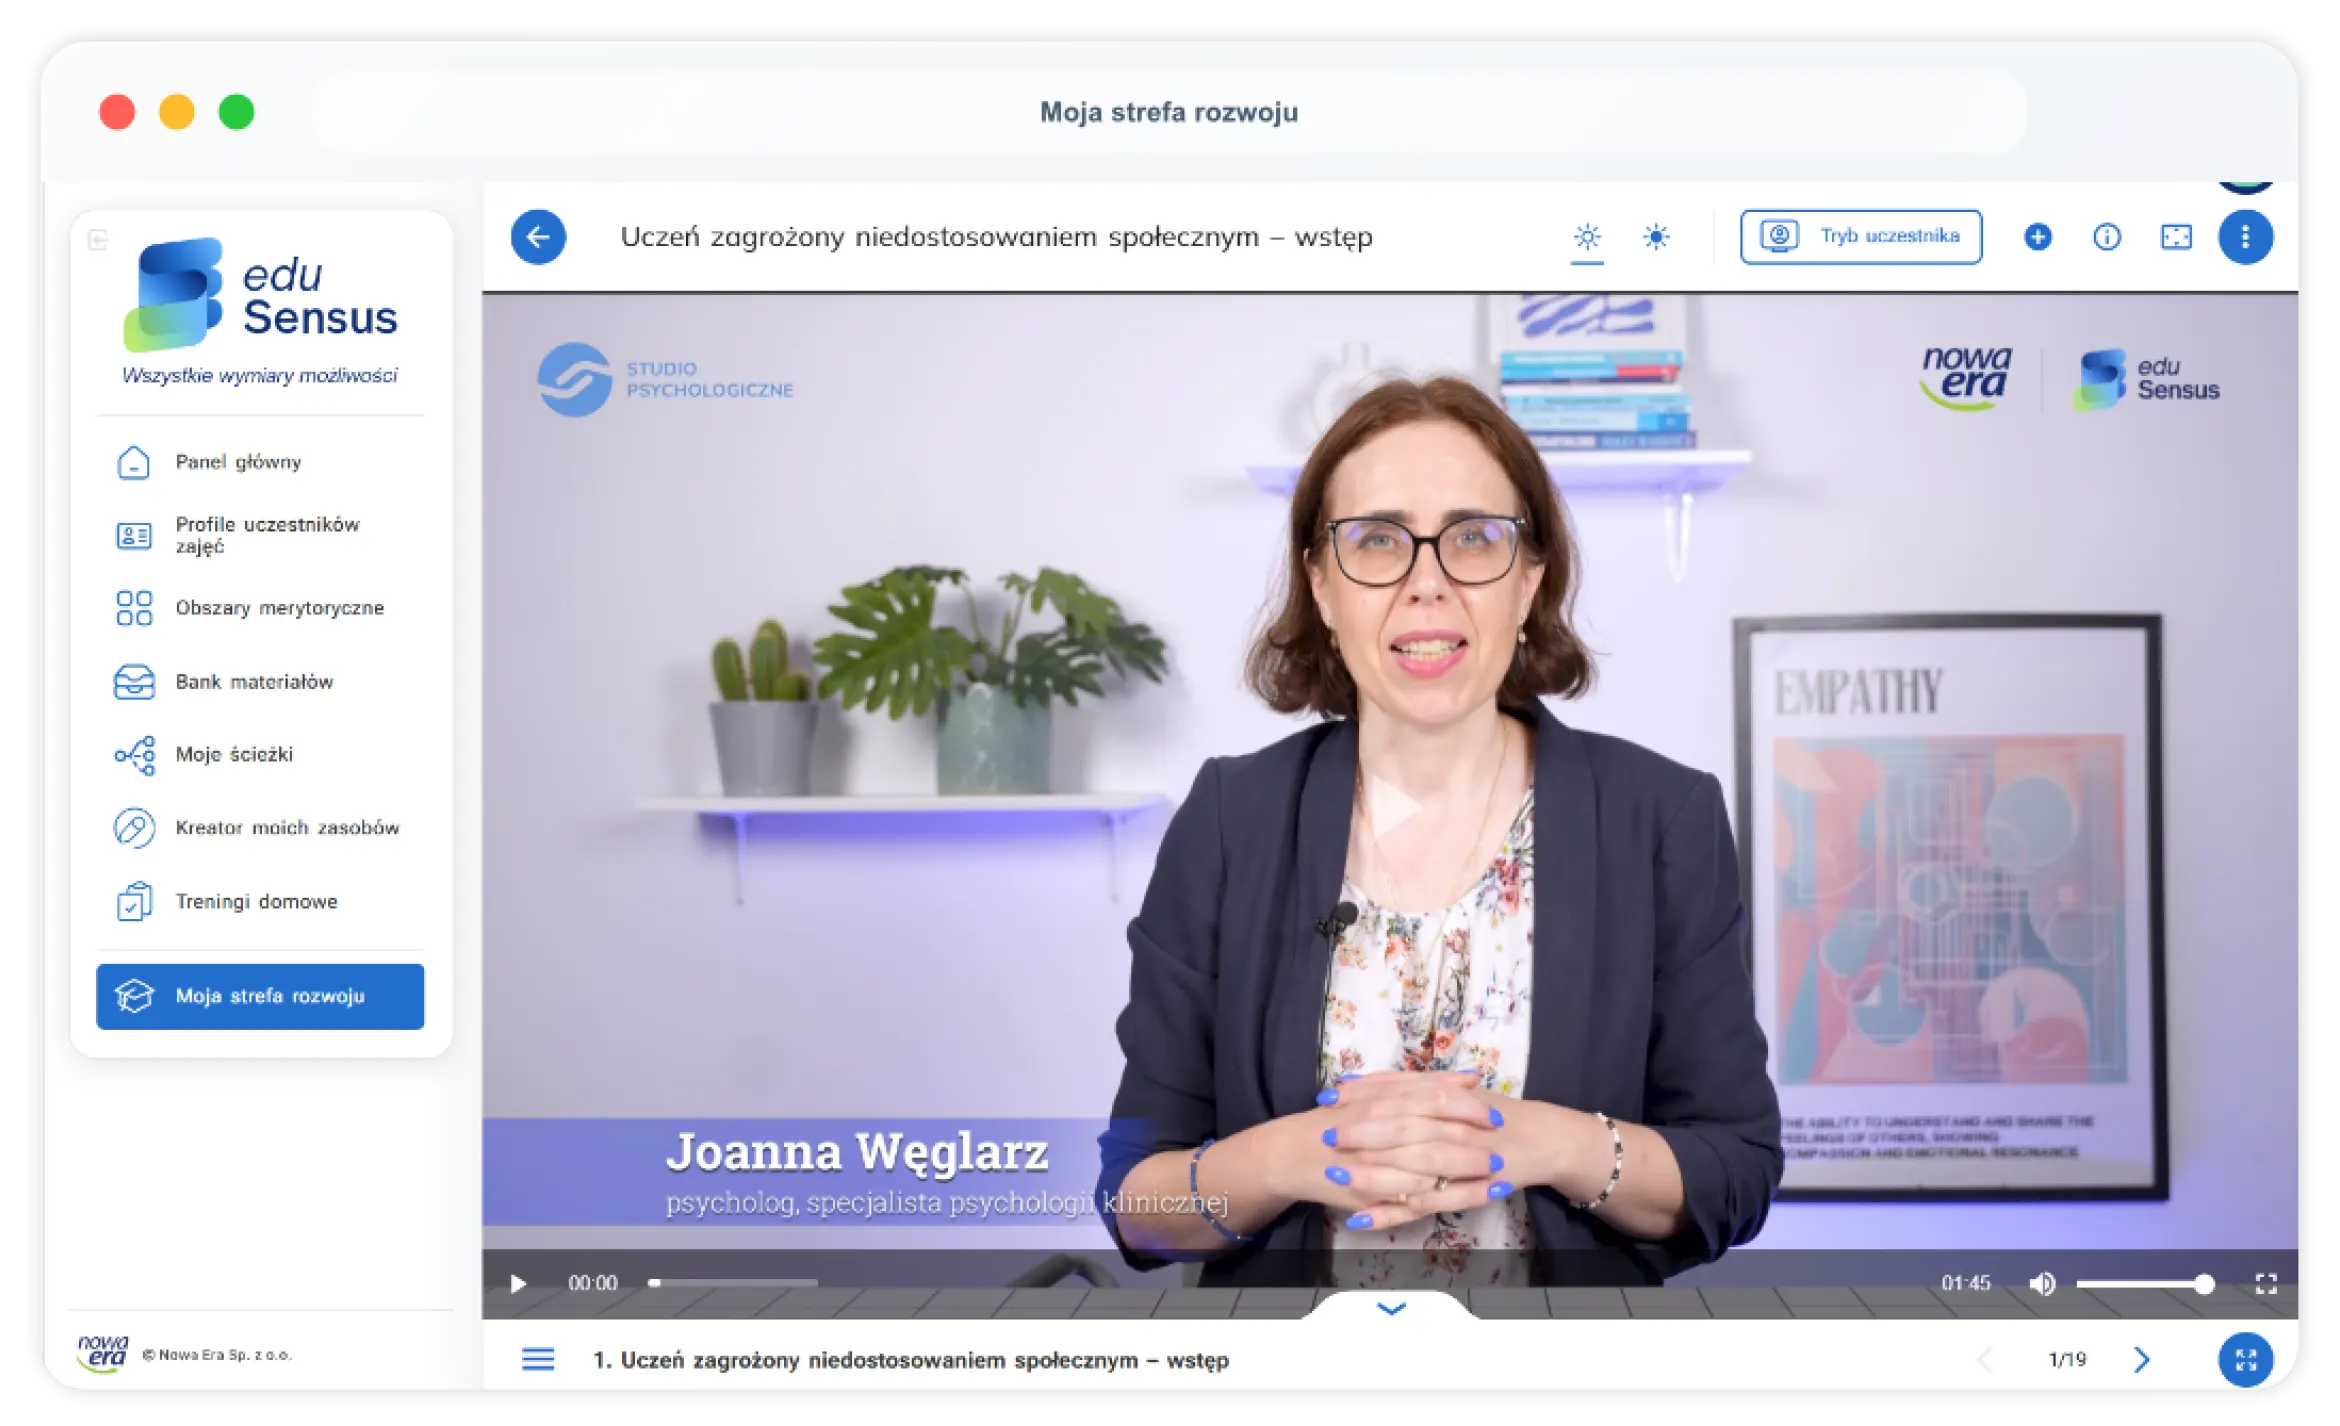Open Panel główny from sidebar

click(260, 462)
